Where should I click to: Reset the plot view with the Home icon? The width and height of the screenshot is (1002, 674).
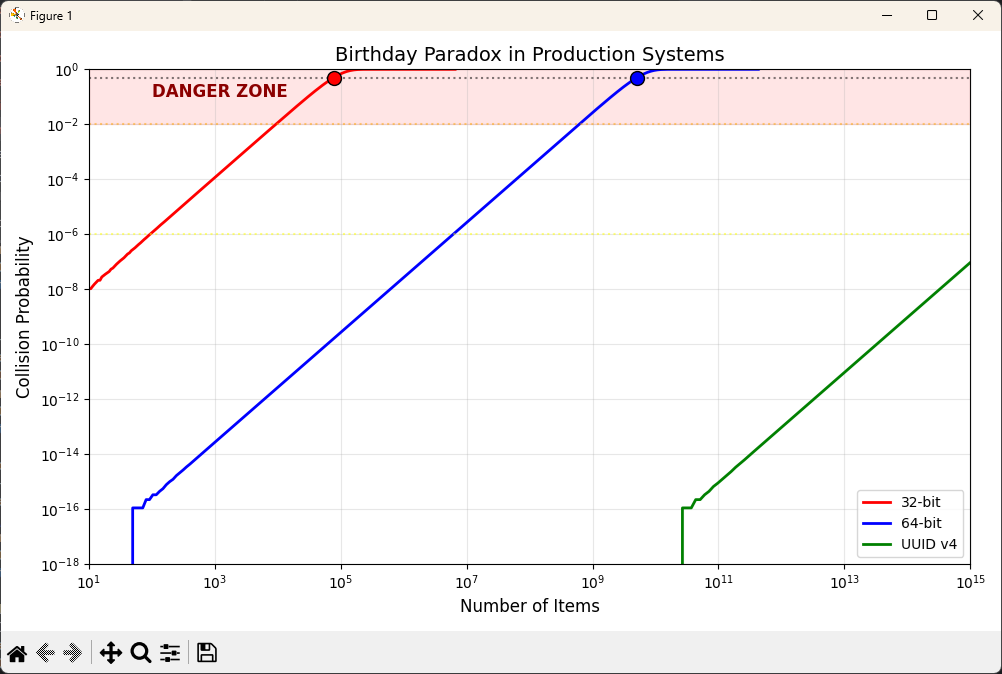(x=17, y=652)
